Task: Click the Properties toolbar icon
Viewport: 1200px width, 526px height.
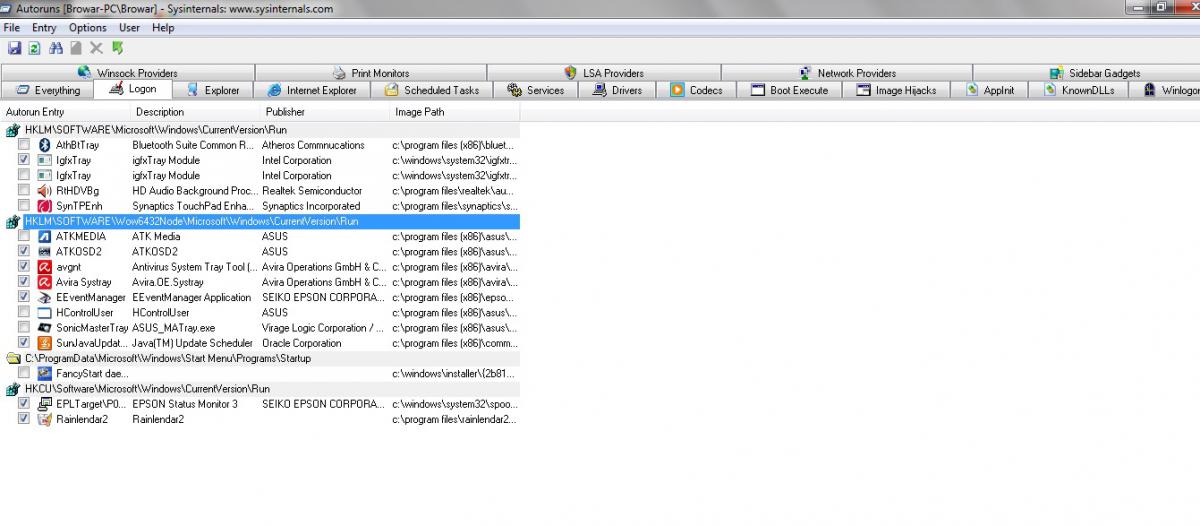Action: [76, 48]
